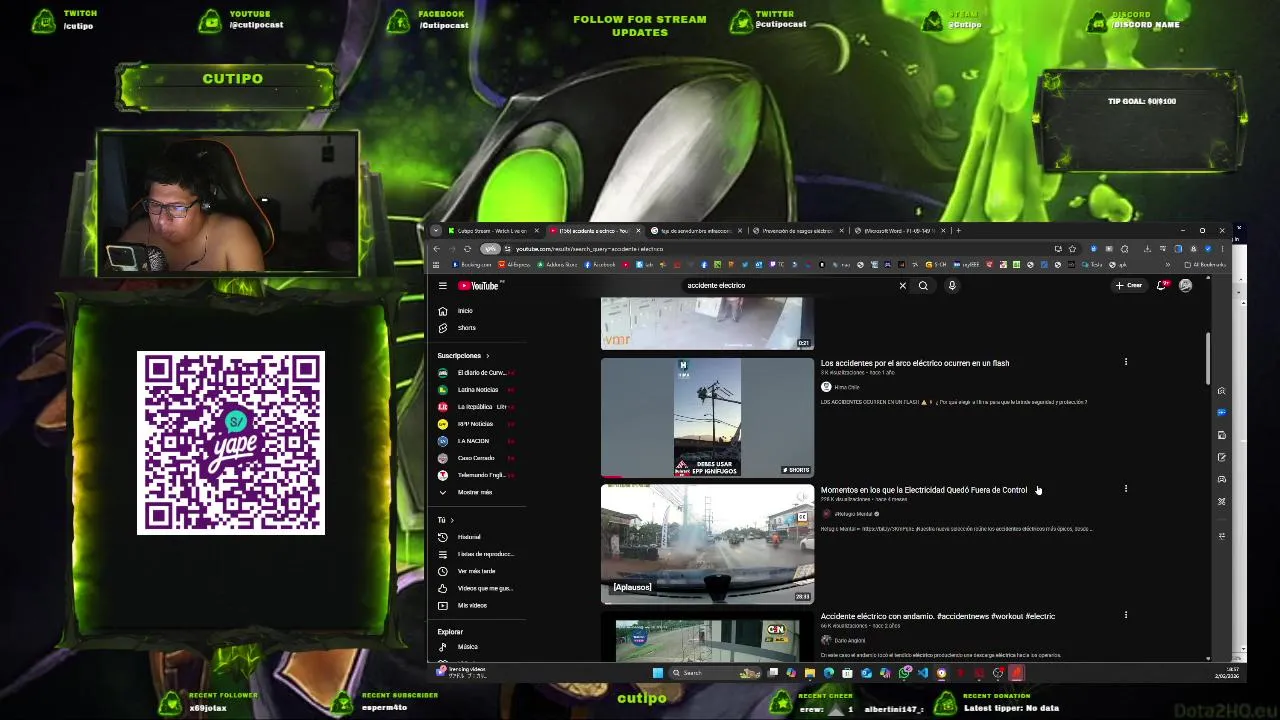Screen dimensions: 1280x720
Task: Open a new browser tab
Action: pos(958,231)
